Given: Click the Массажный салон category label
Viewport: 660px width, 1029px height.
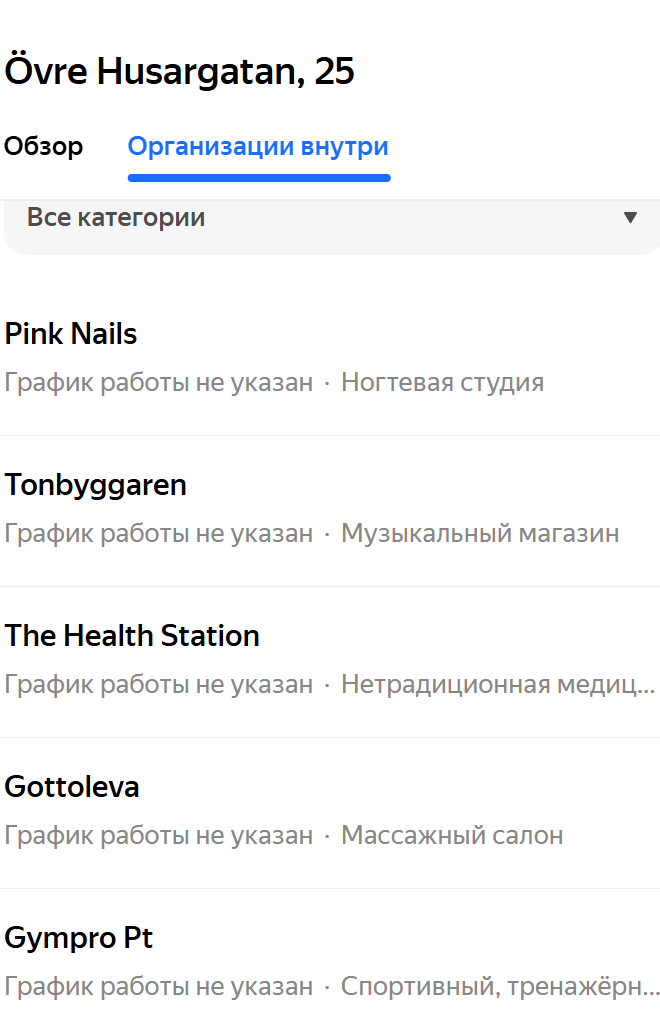Looking at the screenshot, I should 452,835.
